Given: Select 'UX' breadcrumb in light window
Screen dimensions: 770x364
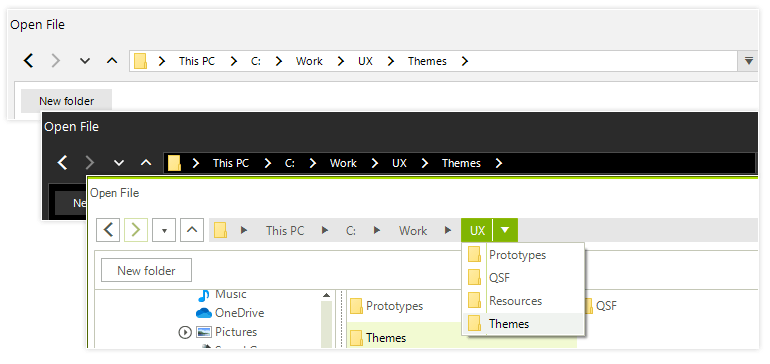Looking at the screenshot, I should coord(365,61).
